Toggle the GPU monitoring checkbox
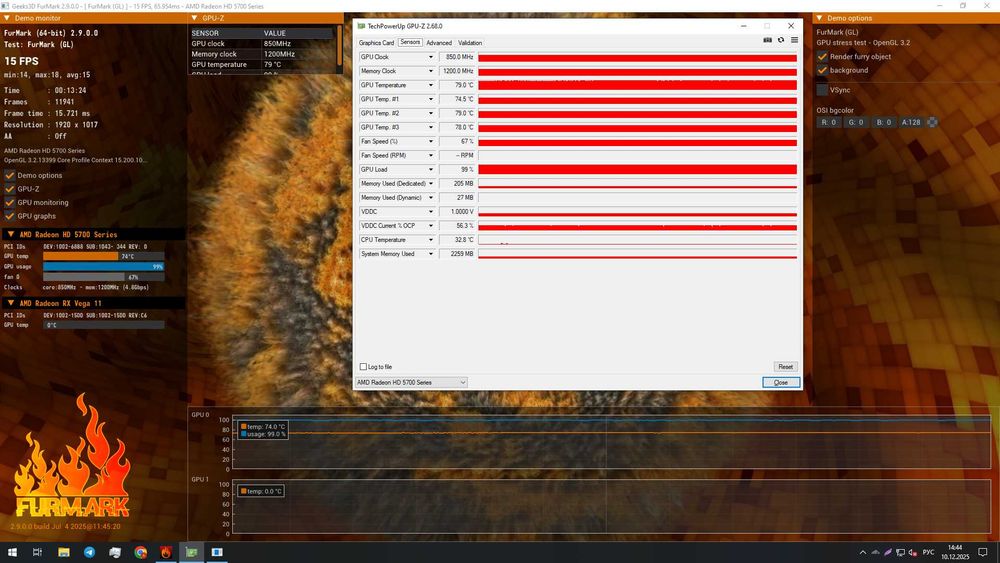 10,202
